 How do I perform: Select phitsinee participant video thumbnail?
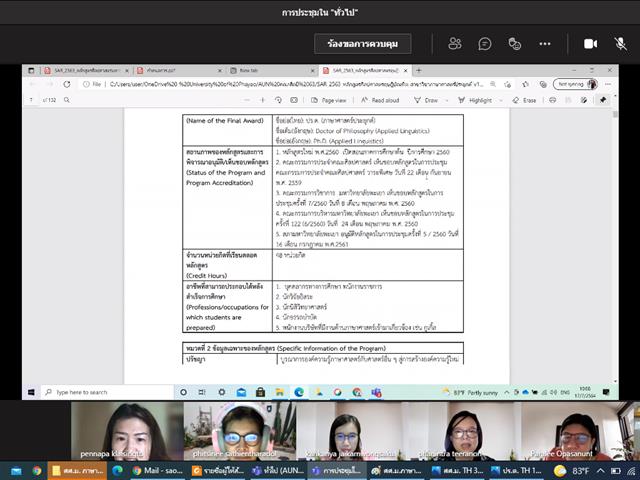(240, 431)
